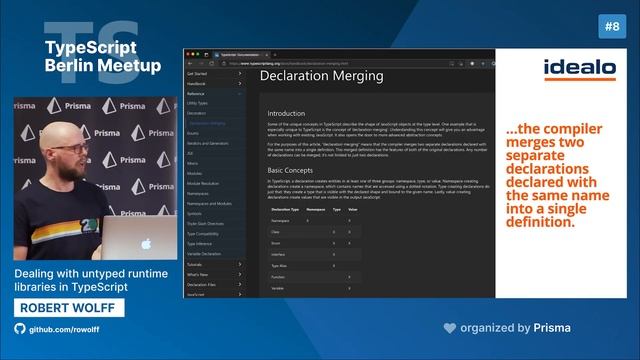The height and width of the screenshot is (360, 640).
Task: Click the site info icon before the URL
Action: (x=224, y=64)
